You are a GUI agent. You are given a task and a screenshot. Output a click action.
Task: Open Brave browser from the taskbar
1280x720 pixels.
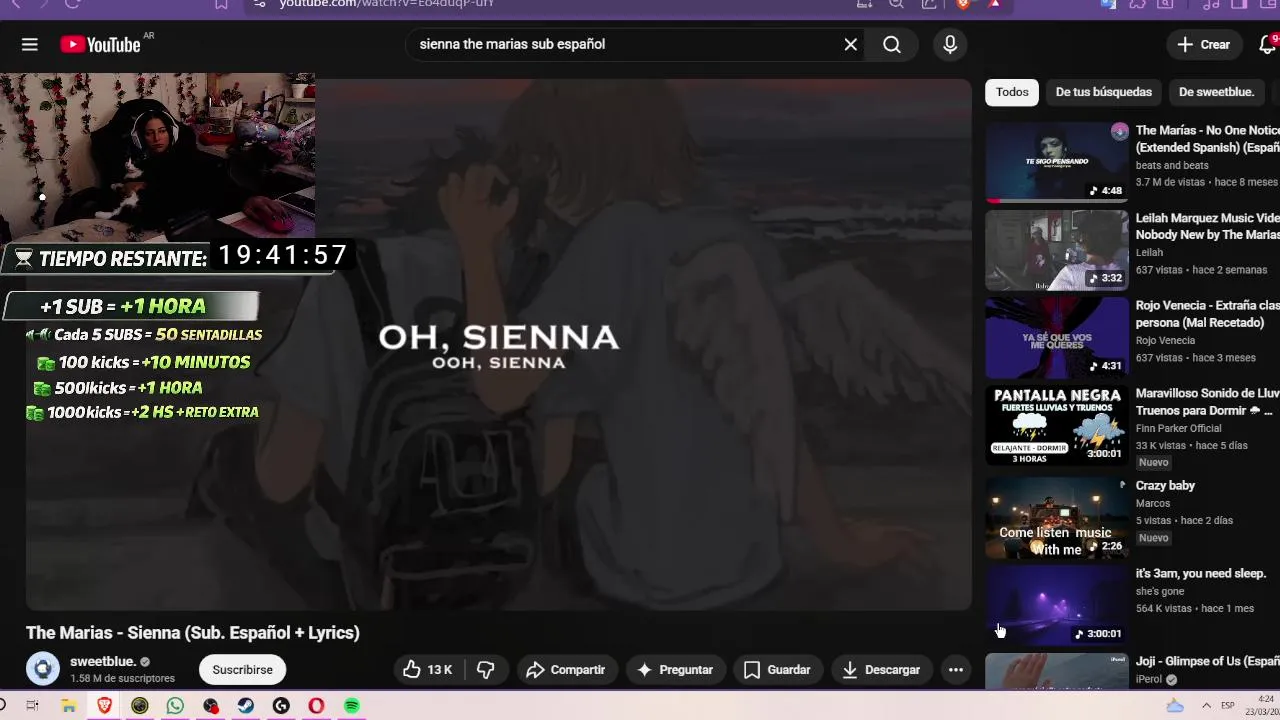104,706
